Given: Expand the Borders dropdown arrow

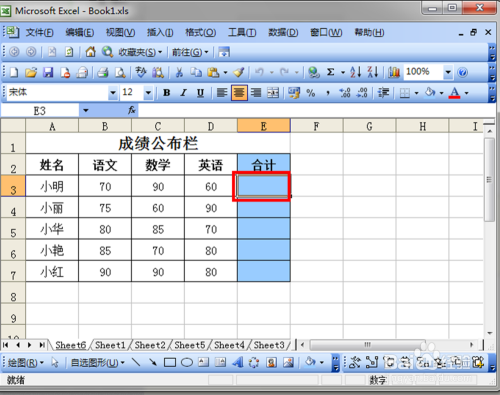Looking at the screenshot, I should pos(416,93).
